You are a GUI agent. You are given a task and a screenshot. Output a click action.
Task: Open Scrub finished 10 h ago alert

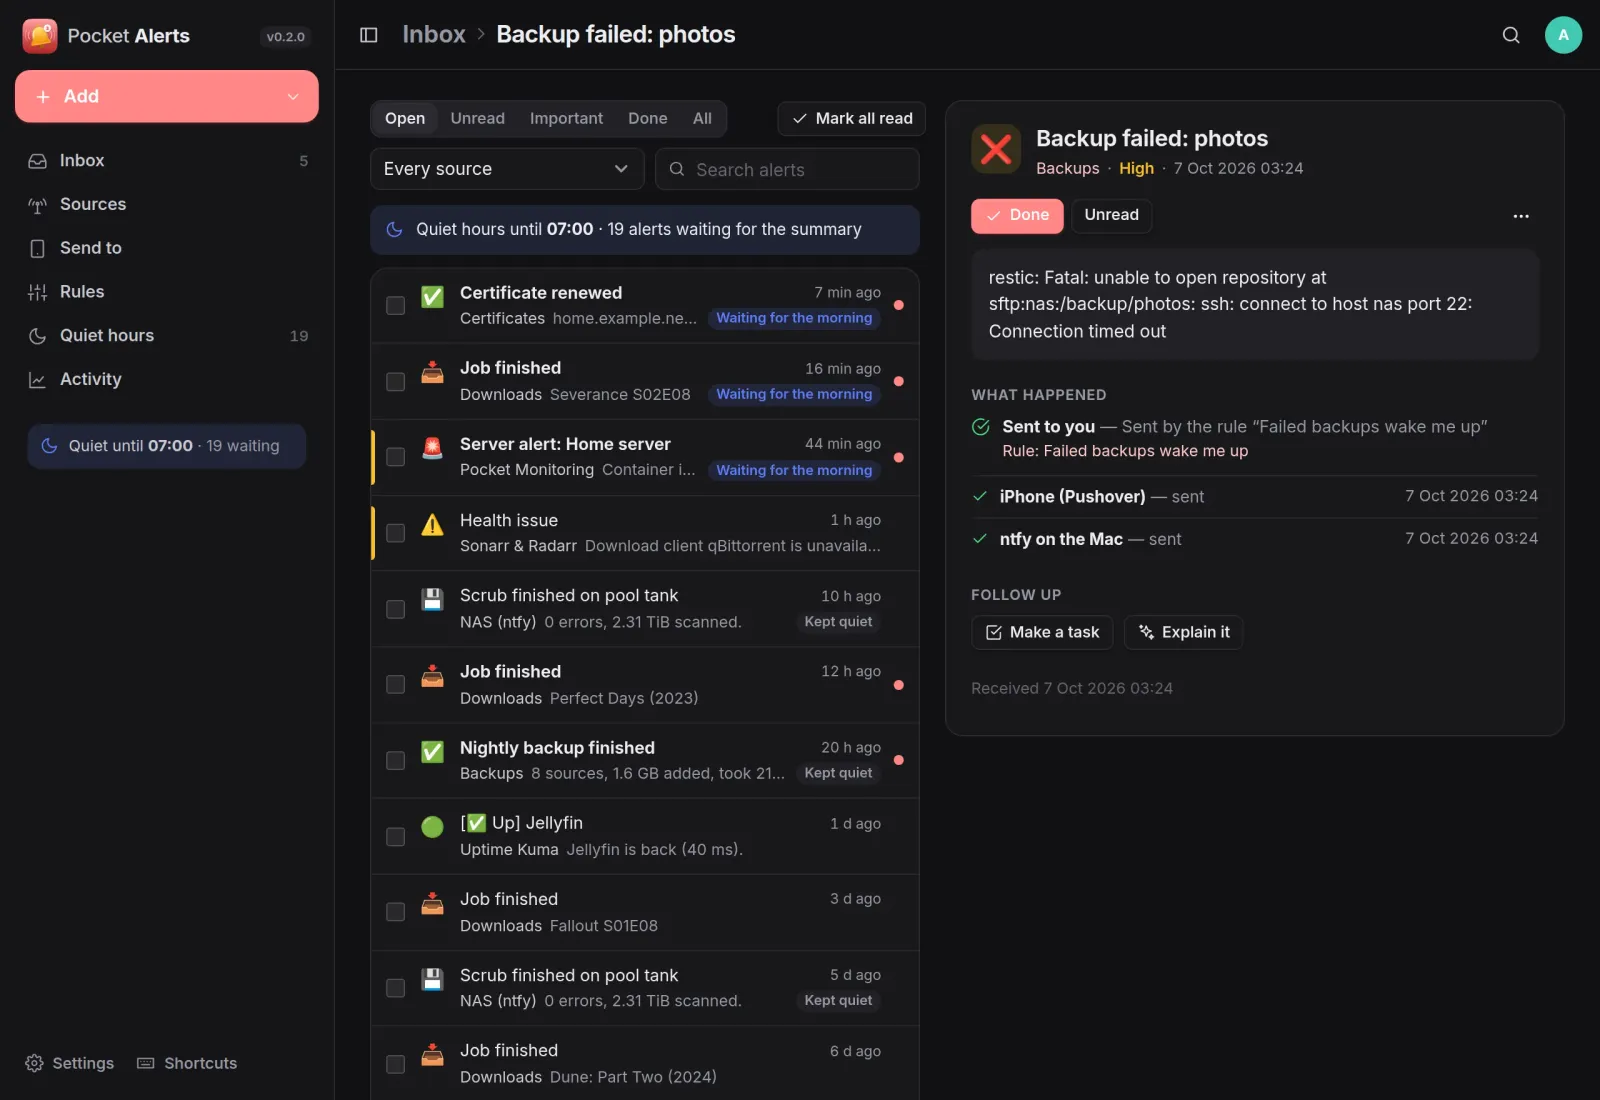(x=645, y=609)
